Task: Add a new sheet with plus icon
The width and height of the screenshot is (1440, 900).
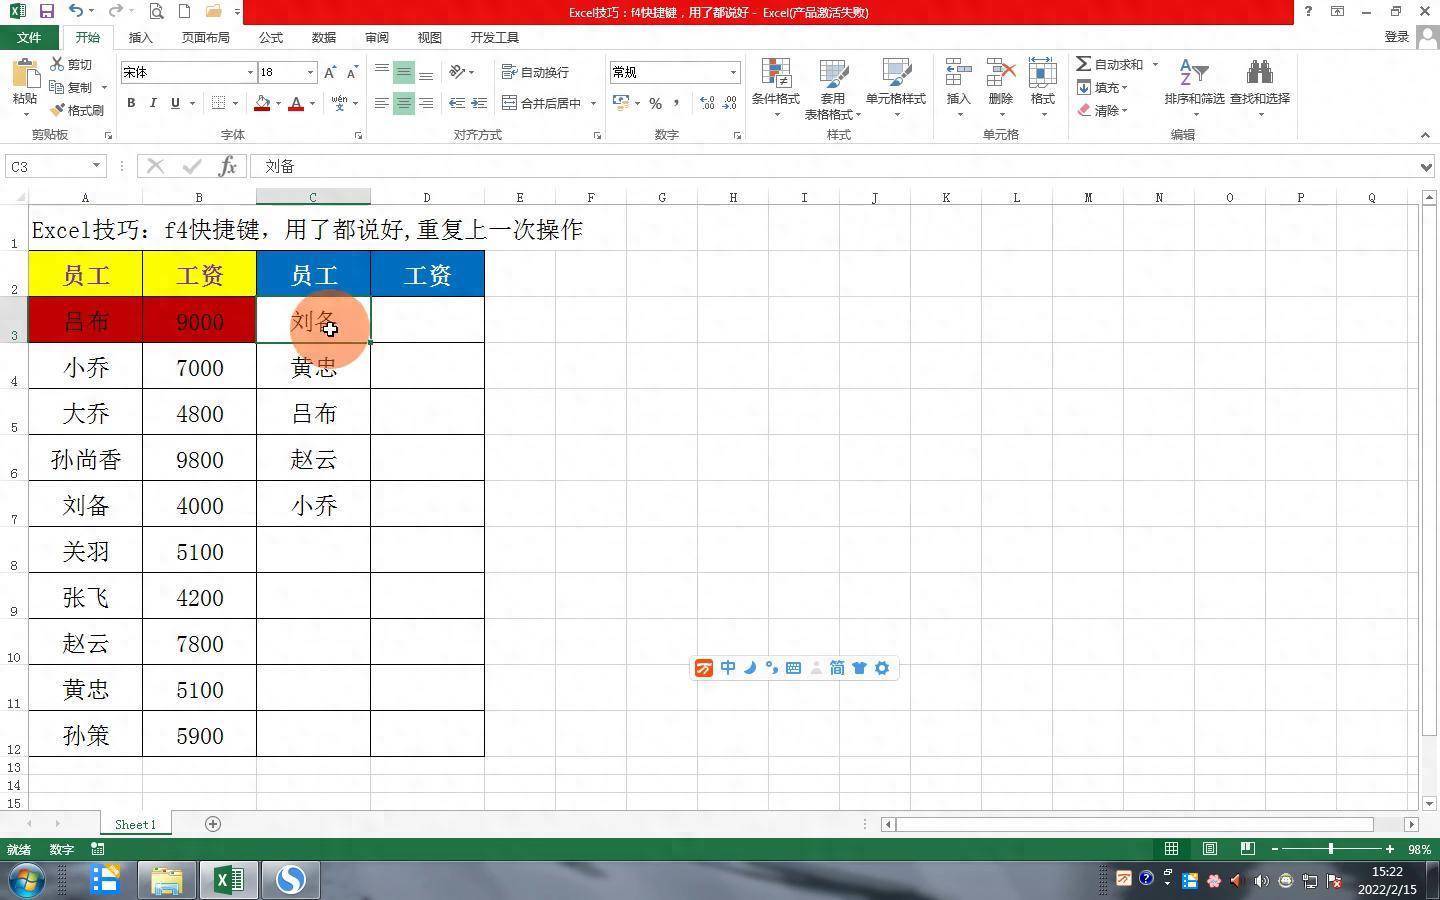Action: [213, 824]
